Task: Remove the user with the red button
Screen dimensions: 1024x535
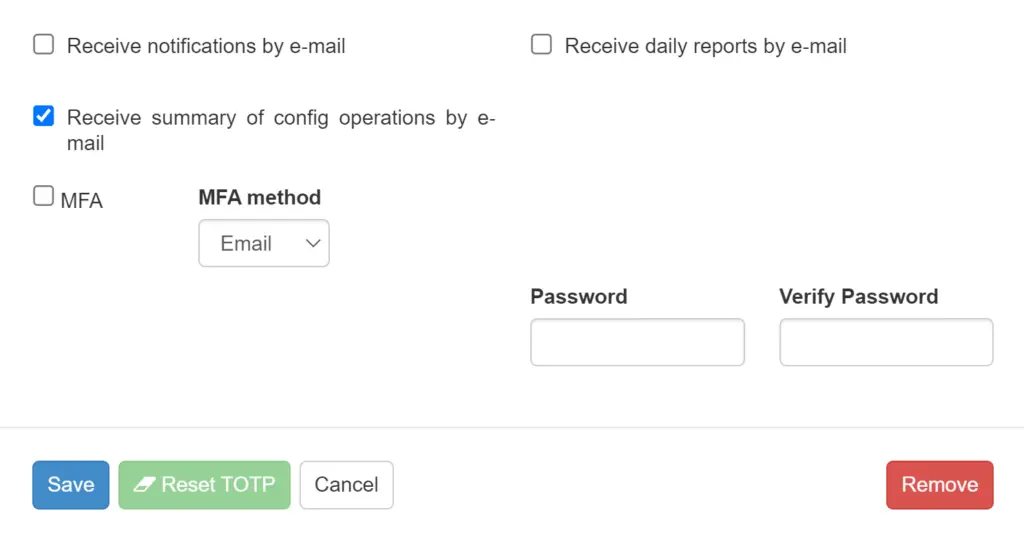Action: pos(940,485)
